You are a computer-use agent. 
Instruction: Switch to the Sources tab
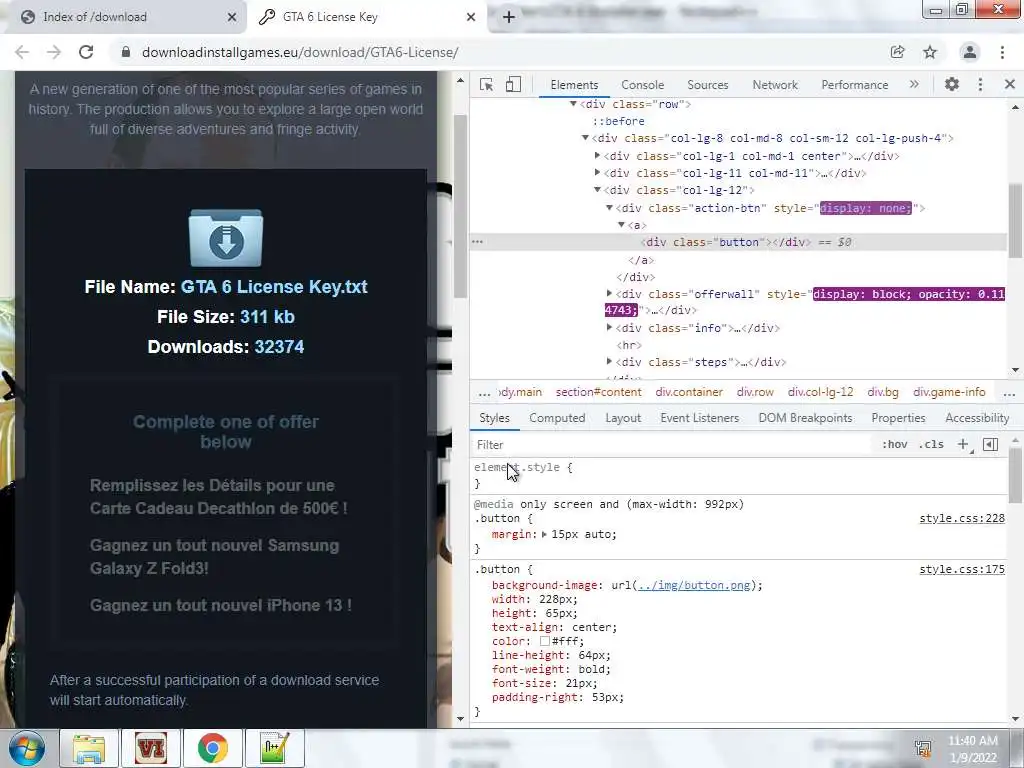[707, 85]
